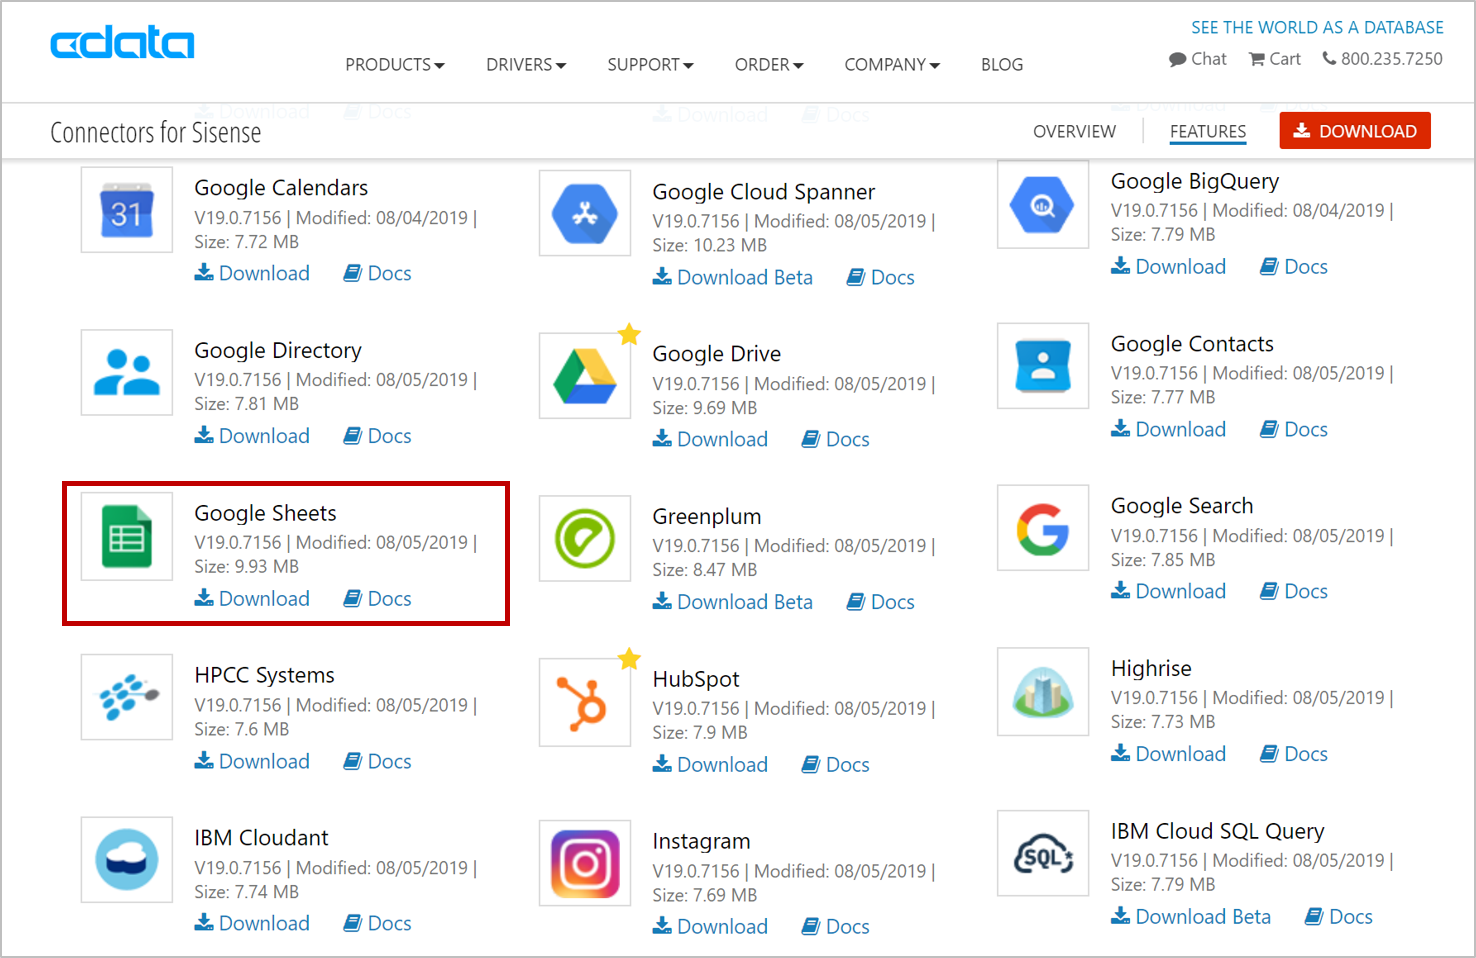The image size is (1476, 958).
Task: Download the IBM Cloudant connector
Action: point(252,923)
